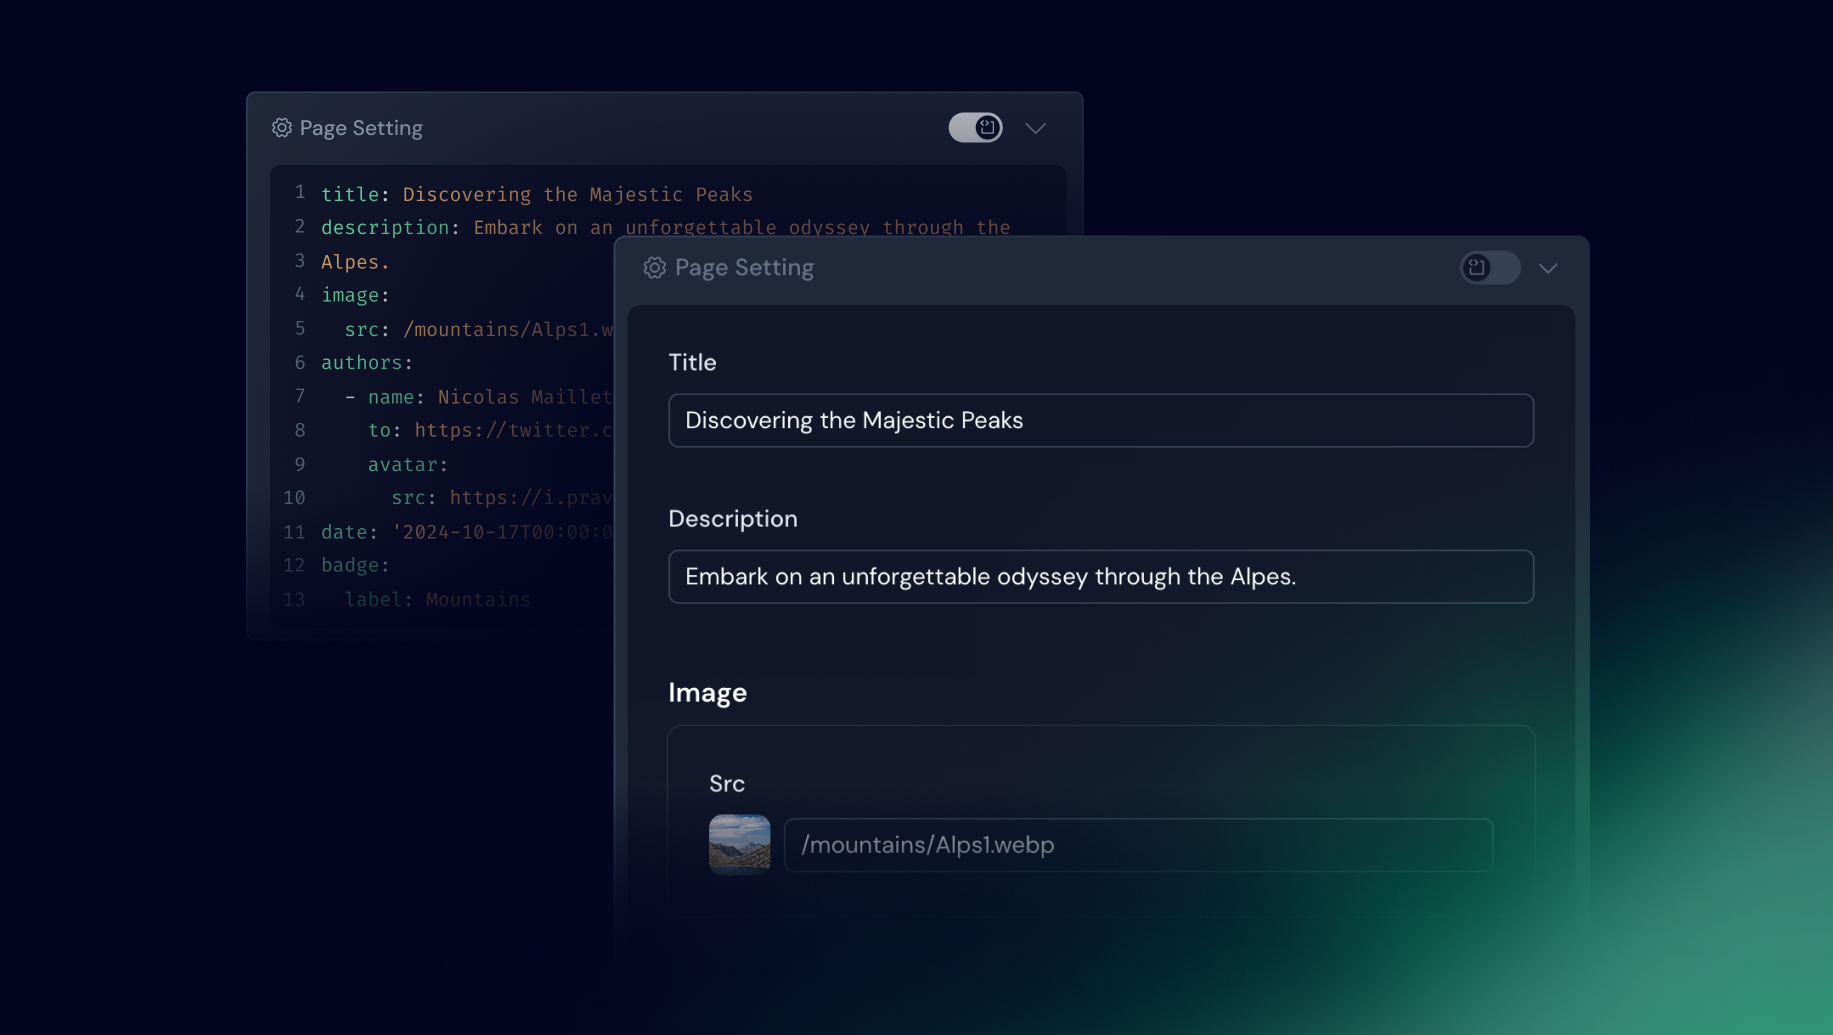Collapse the back Page Setting panel with its chevron
The image size is (1833, 1035).
click(1035, 128)
